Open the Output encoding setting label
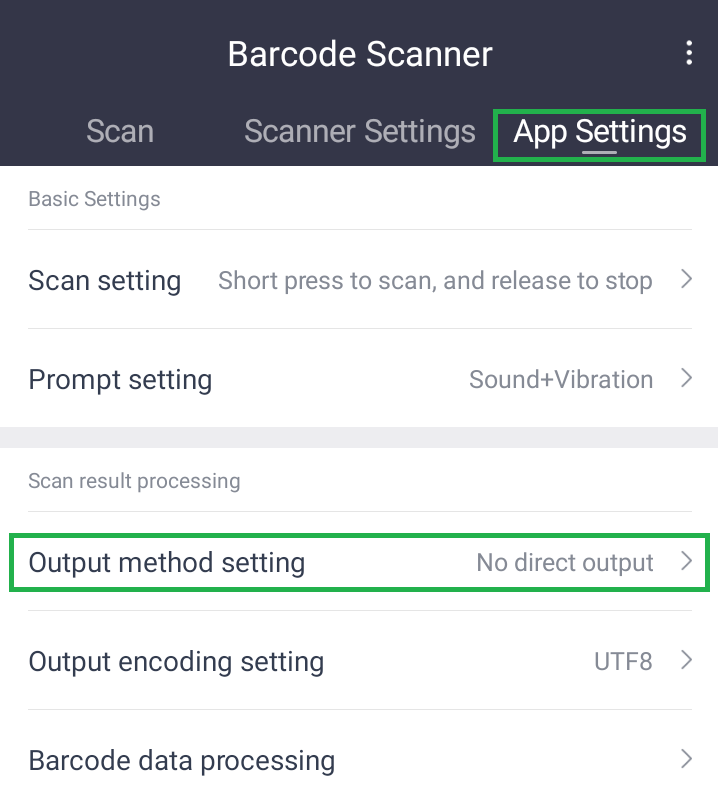 (x=176, y=662)
